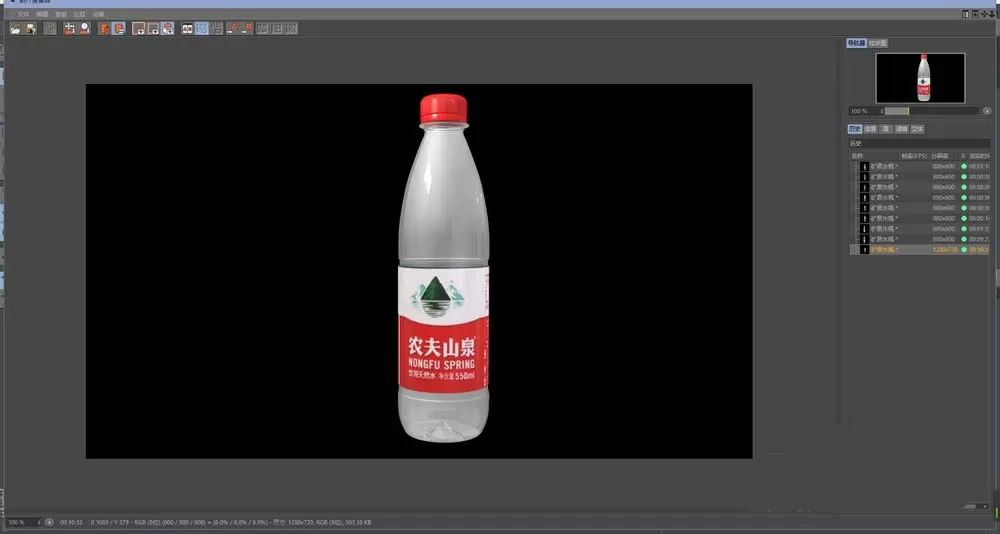Viewport: 1000px width, 534px height.
Task: Click the small scroll control at bottom right
Action: [x=976, y=507]
